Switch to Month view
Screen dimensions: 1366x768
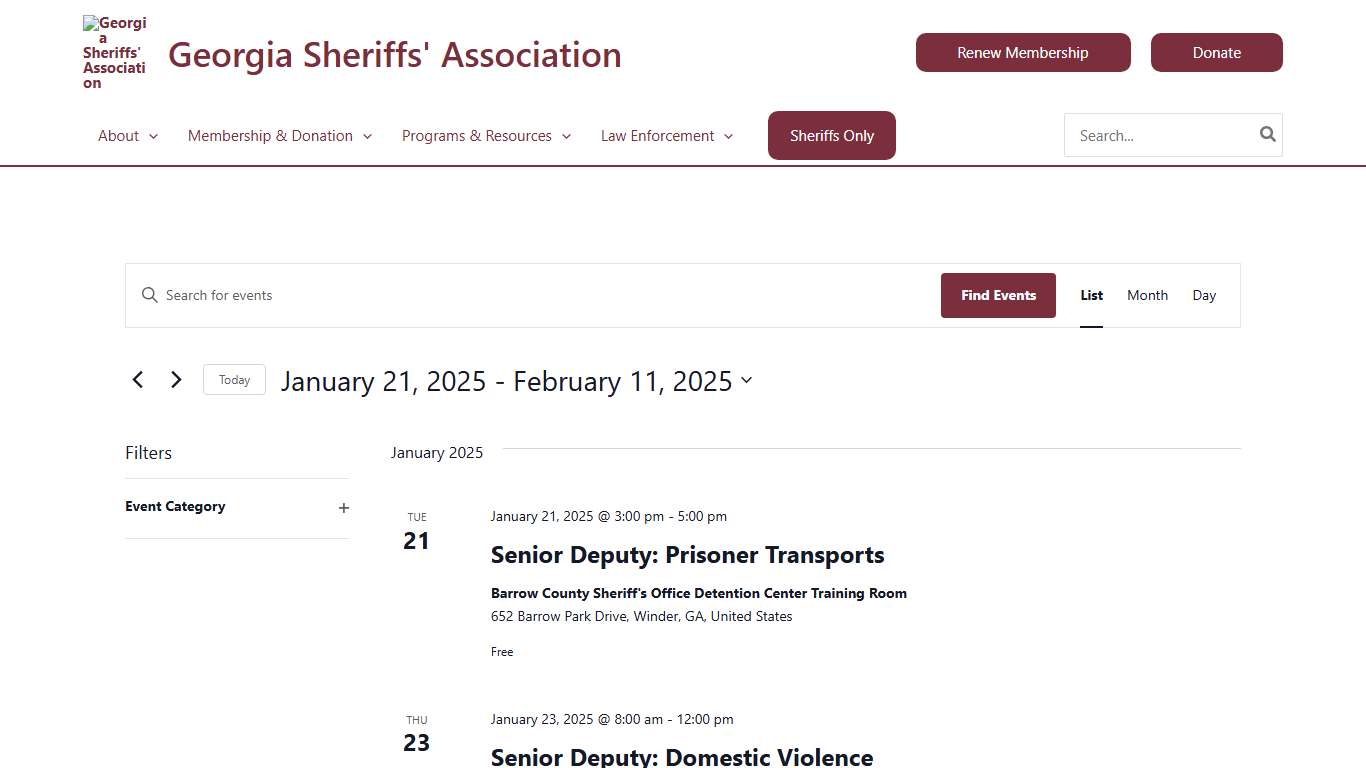(1147, 295)
